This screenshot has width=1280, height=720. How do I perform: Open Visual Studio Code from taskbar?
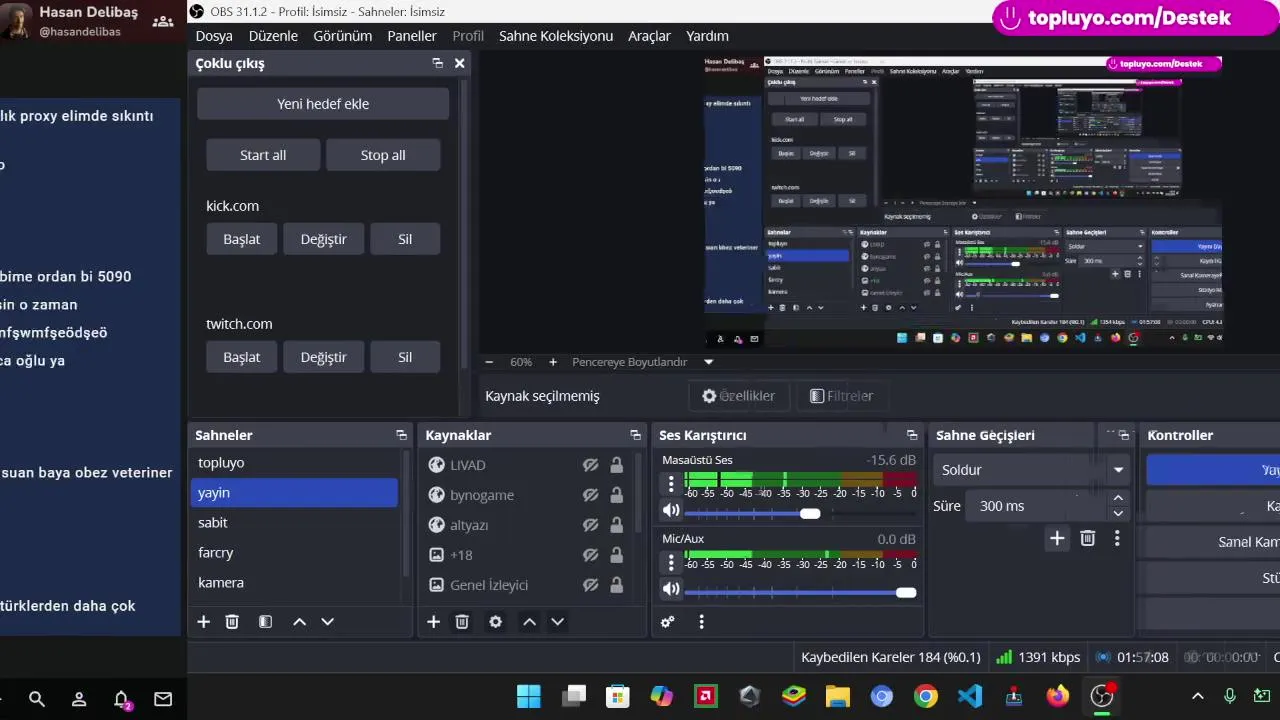click(969, 696)
